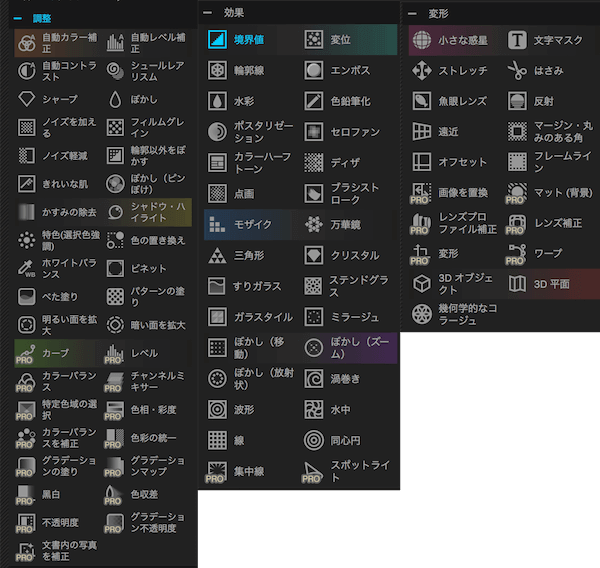Collapse the 変形 section header

413,14
